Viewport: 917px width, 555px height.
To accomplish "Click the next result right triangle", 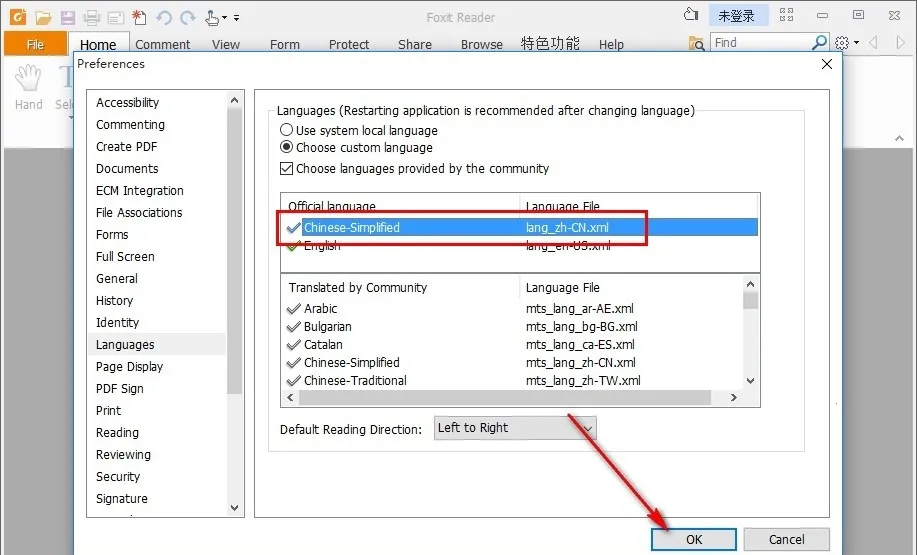I will (x=900, y=43).
